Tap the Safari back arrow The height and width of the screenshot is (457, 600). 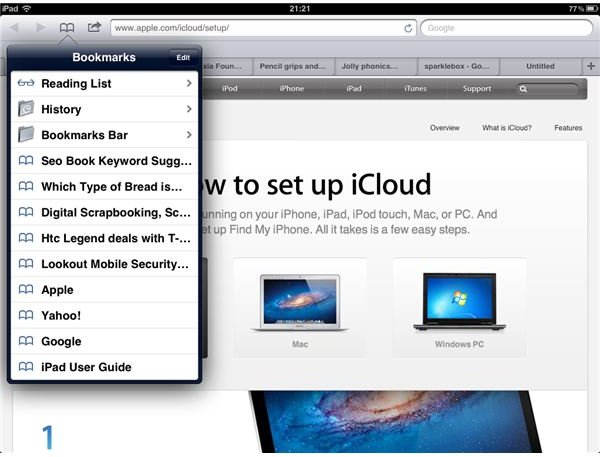click(14, 28)
